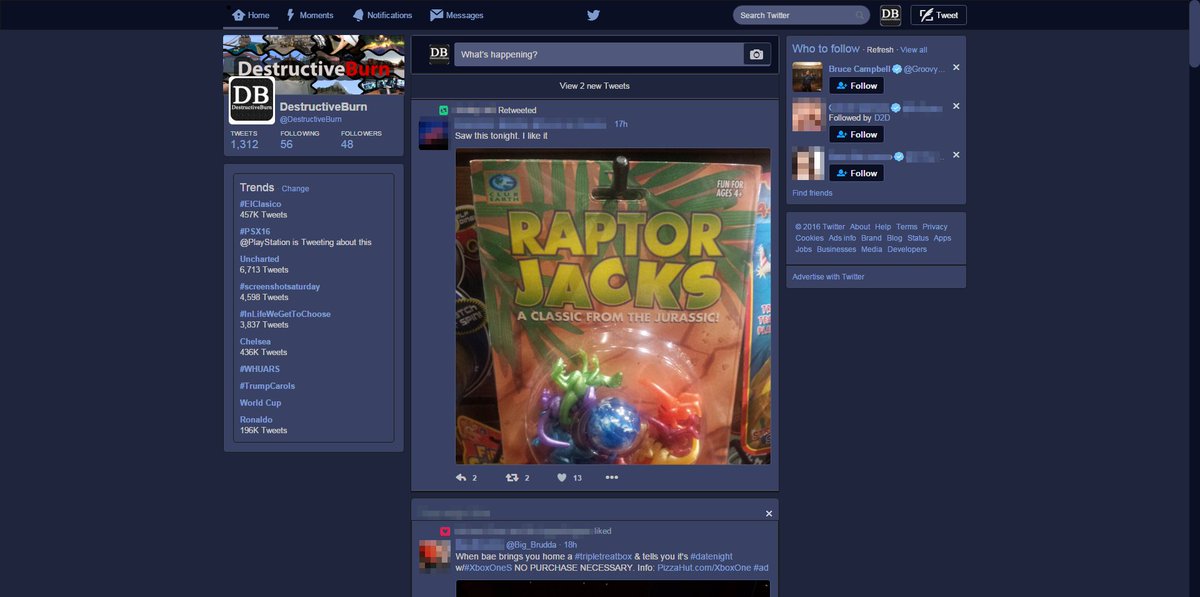Viewport: 1200px width, 597px height.
Task: Open the #ElClasico trend
Action: pyautogui.click(x=260, y=204)
